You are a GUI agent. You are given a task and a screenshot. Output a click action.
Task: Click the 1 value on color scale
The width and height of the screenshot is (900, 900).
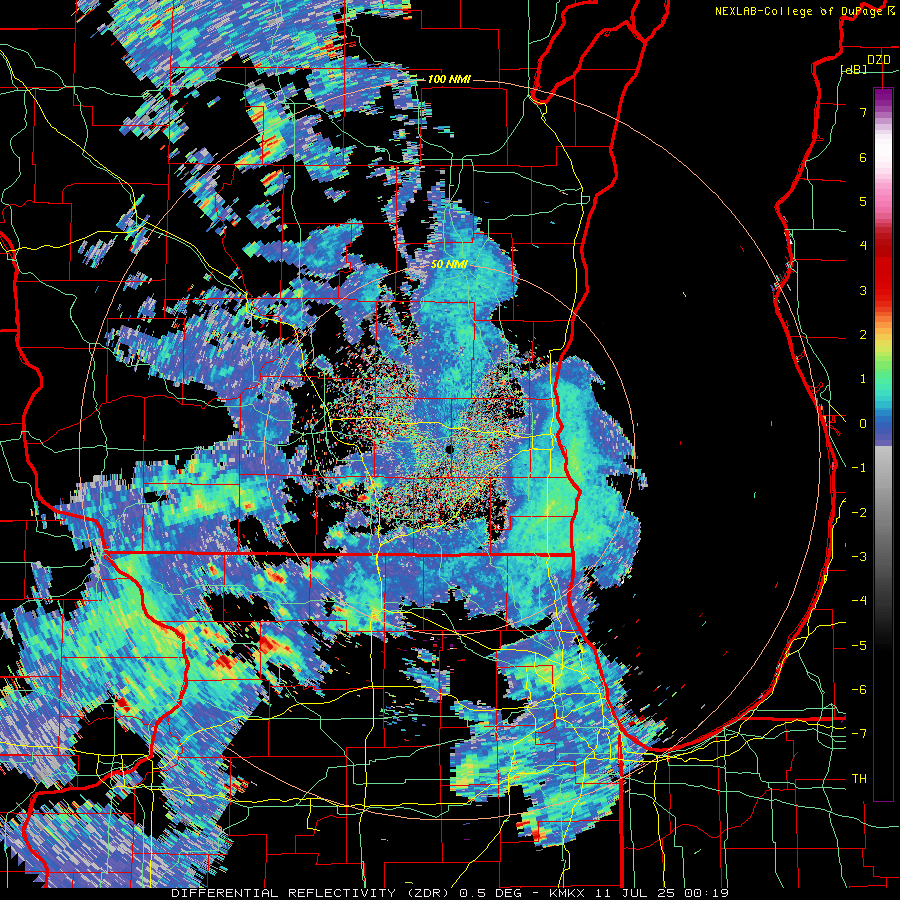click(863, 379)
